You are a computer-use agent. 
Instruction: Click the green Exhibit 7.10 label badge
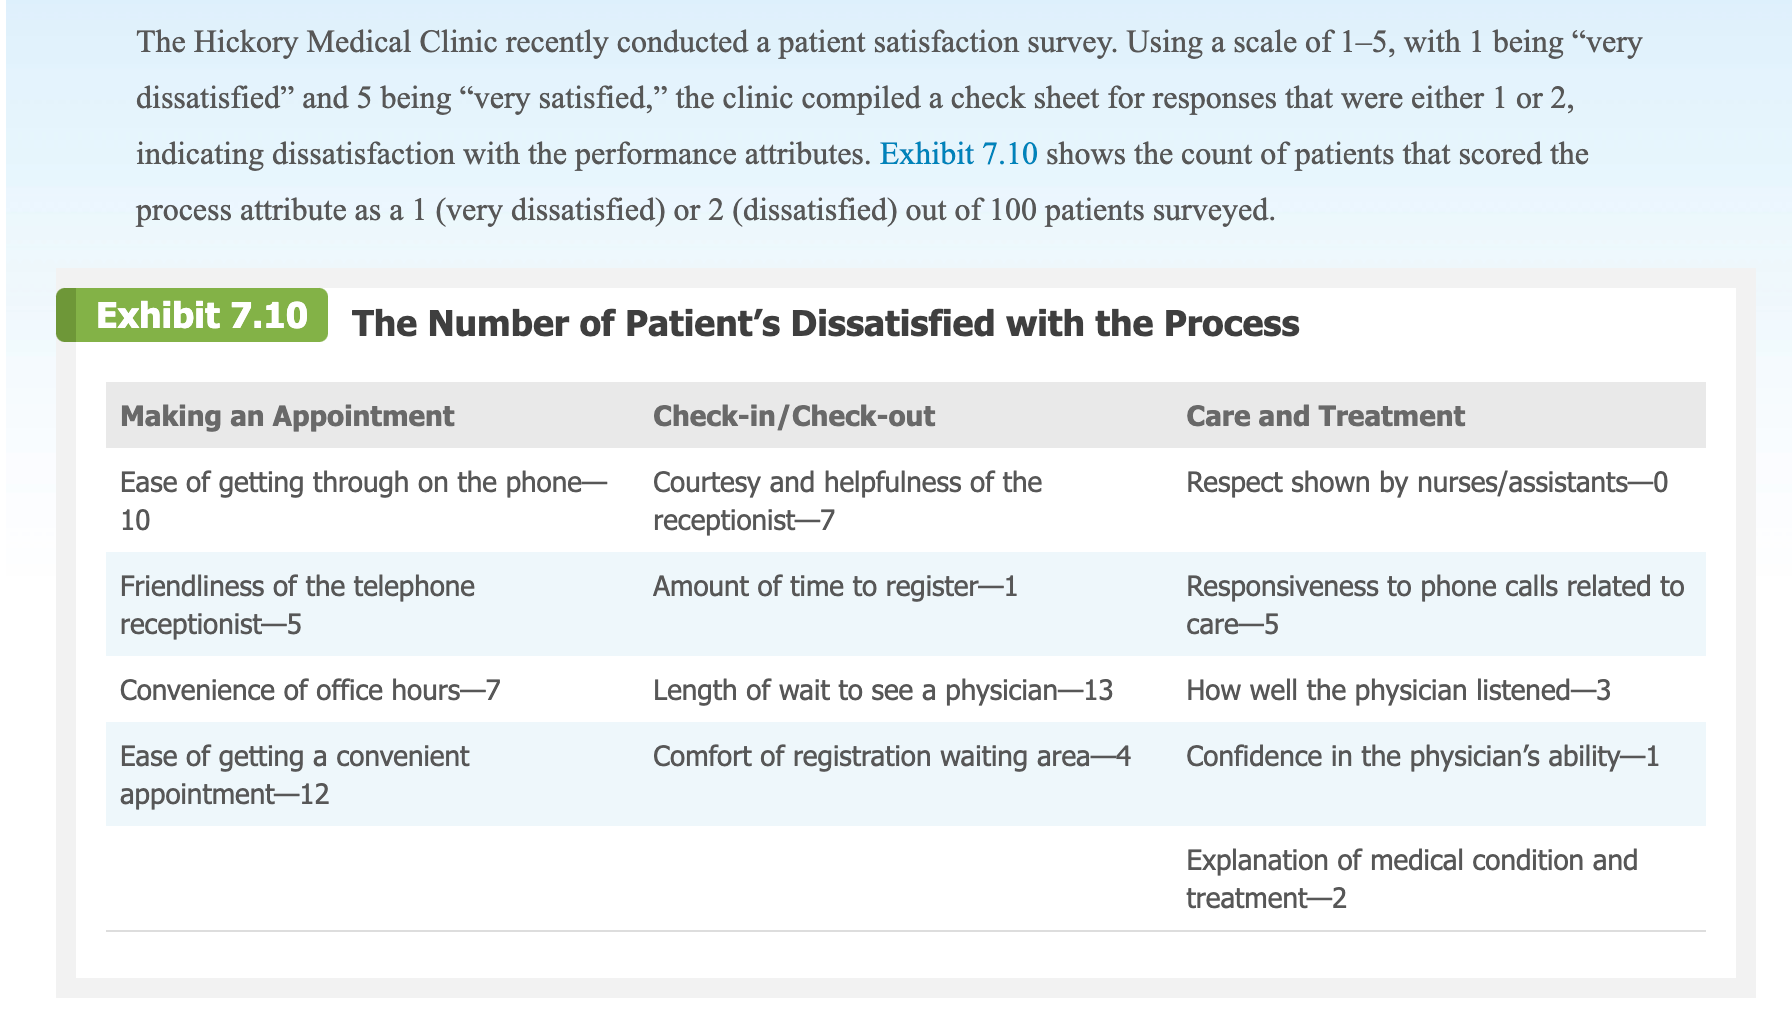pyautogui.click(x=192, y=315)
